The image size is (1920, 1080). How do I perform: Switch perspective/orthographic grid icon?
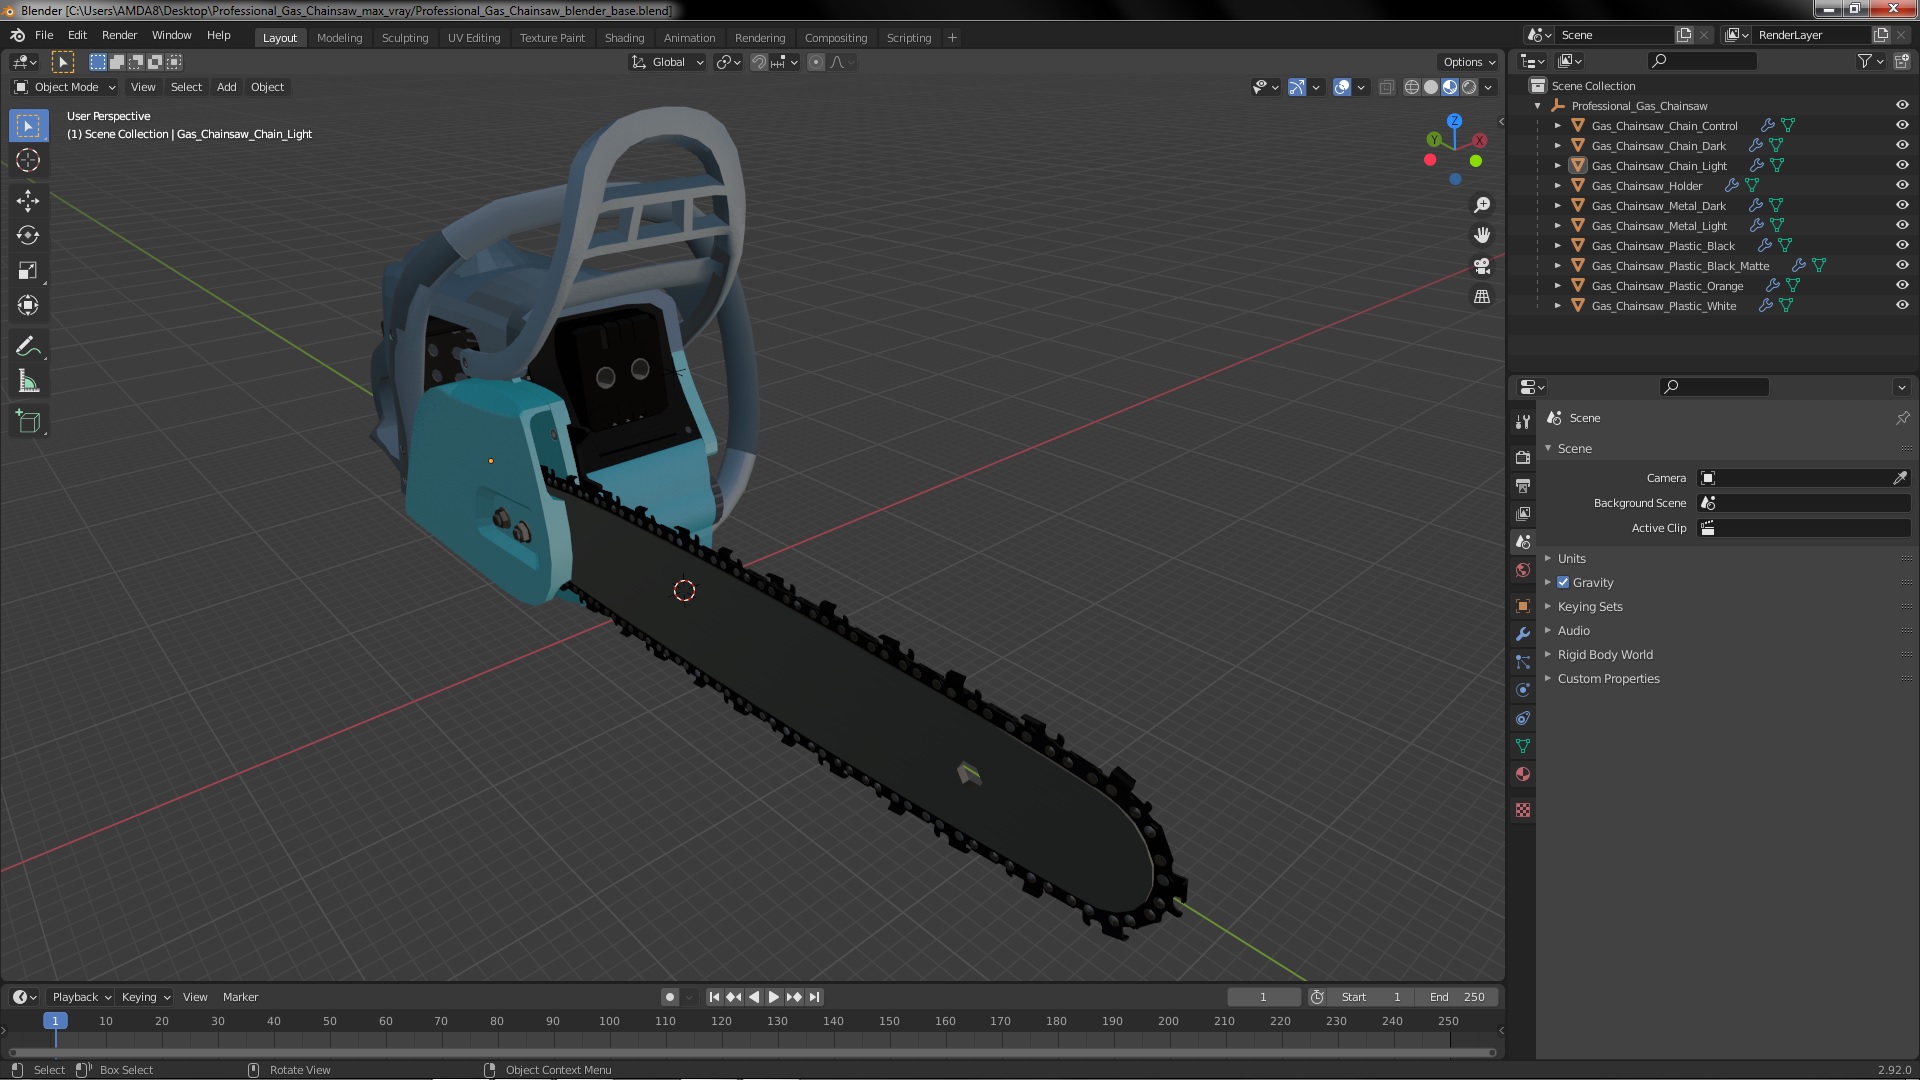(x=1482, y=297)
